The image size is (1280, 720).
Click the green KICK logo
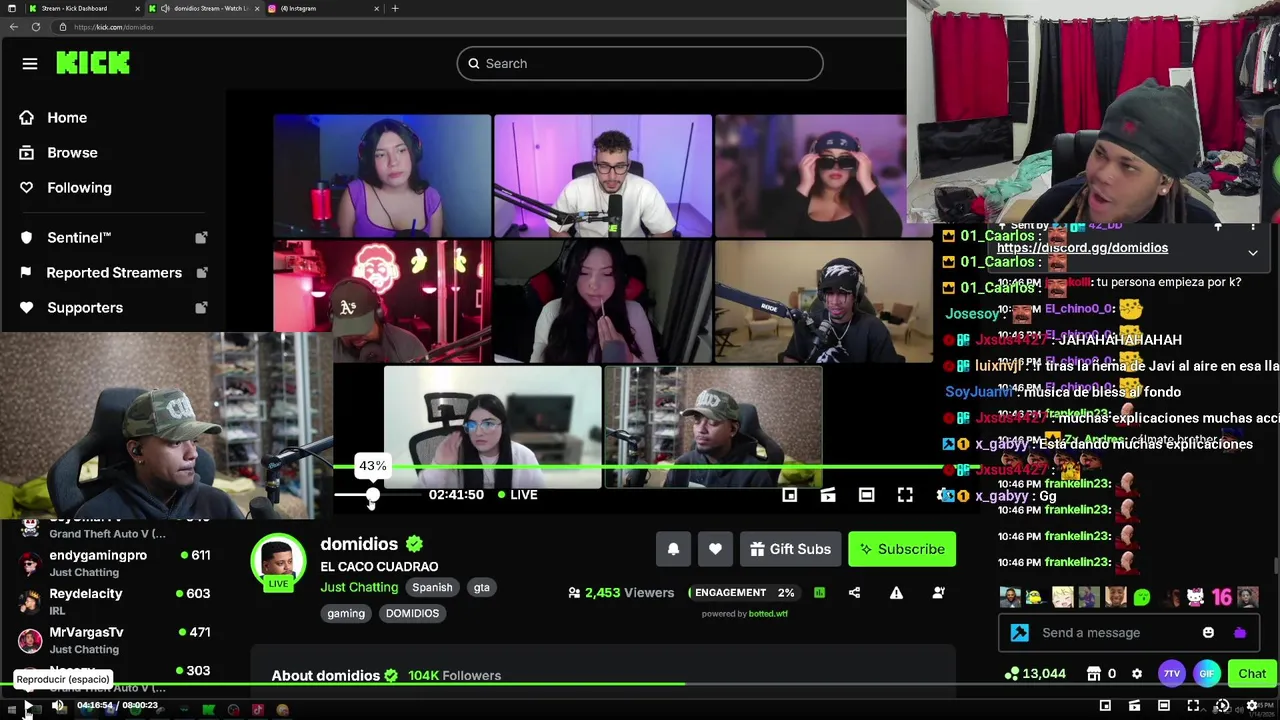coord(93,63)
